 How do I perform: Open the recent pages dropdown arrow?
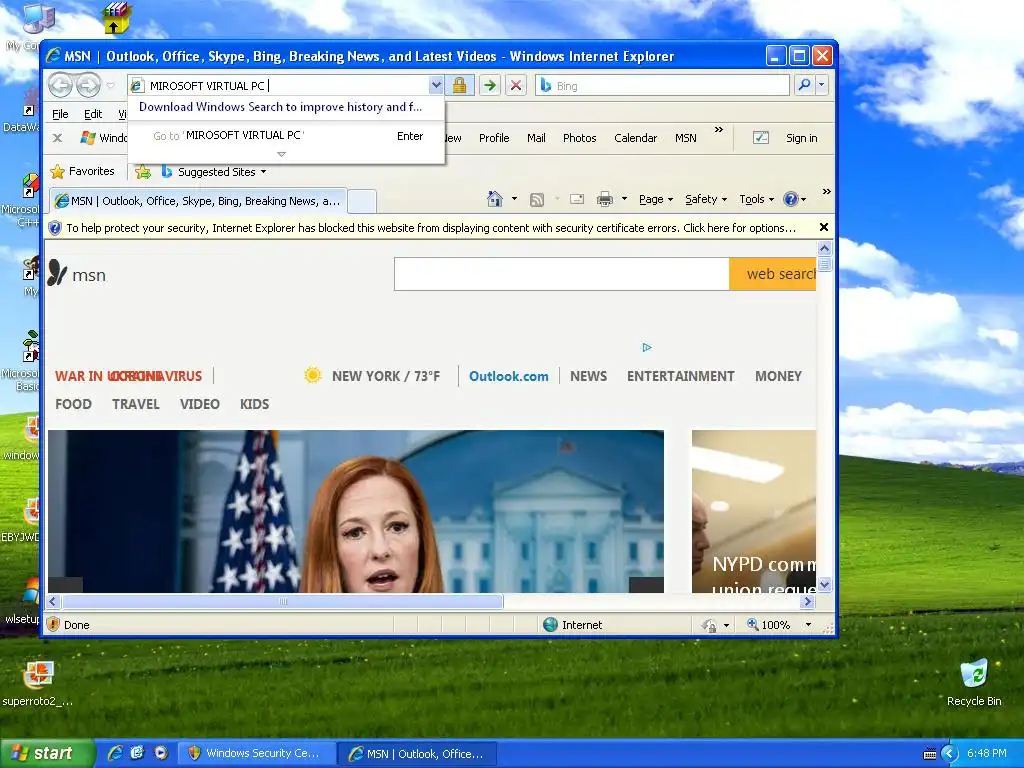point(110,86)
